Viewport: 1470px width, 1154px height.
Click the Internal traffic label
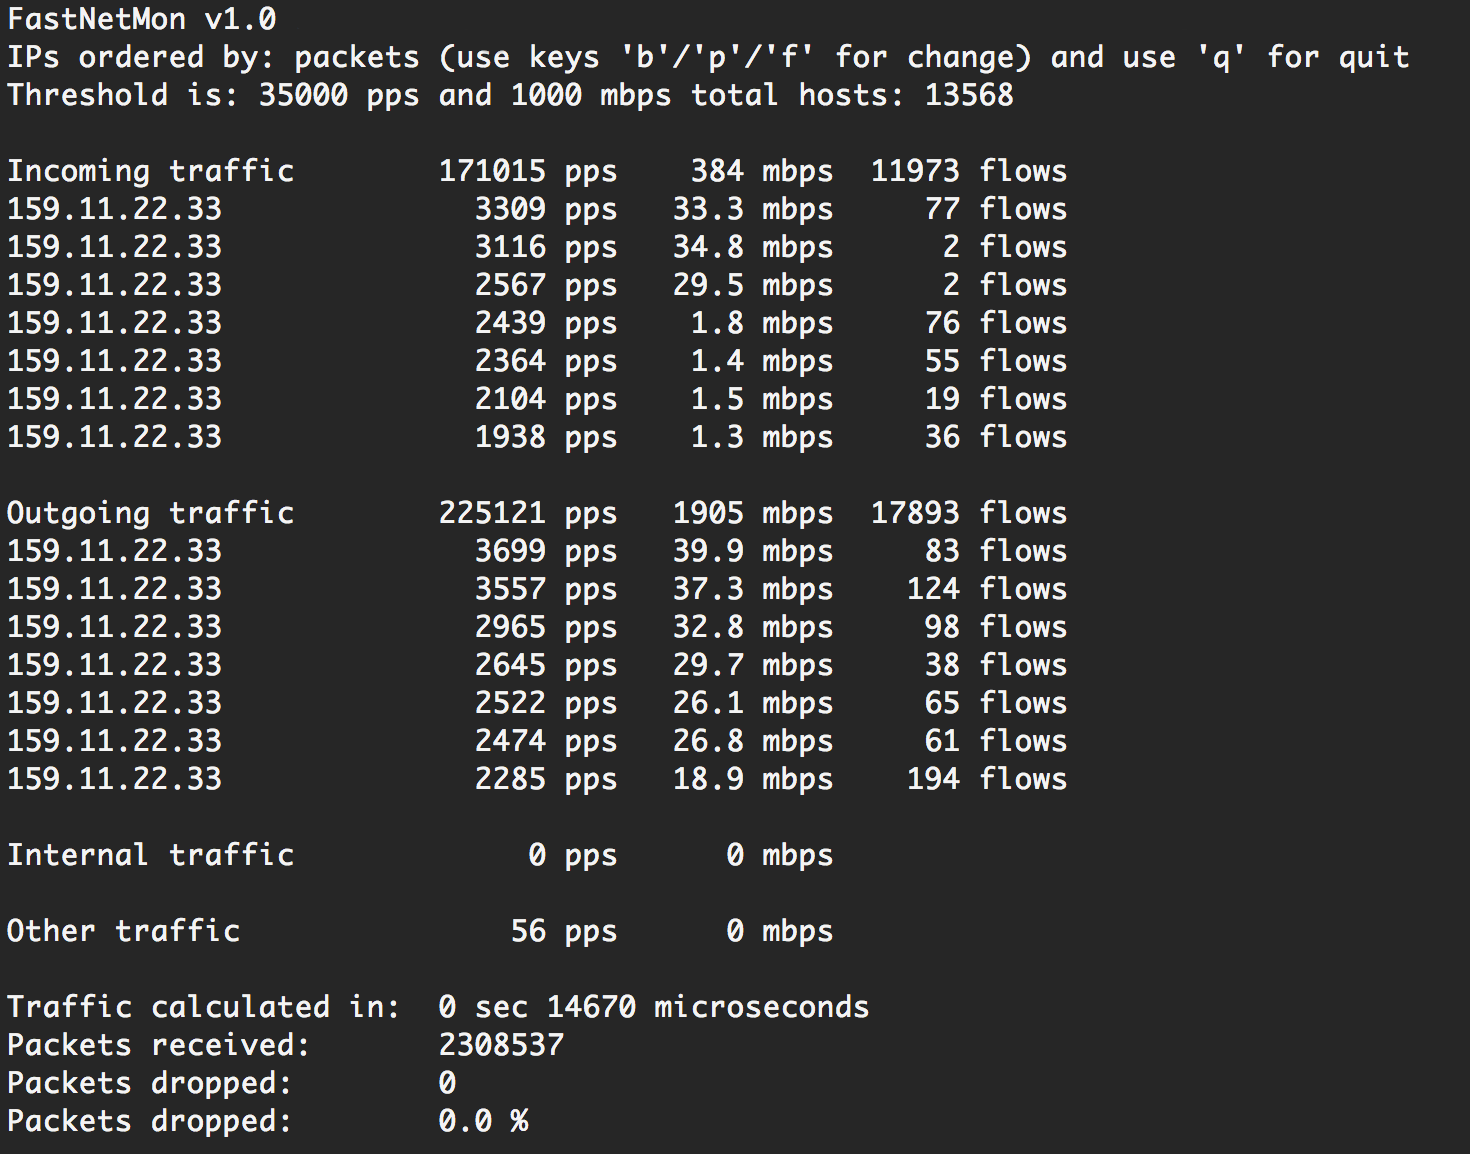point(151,855)
